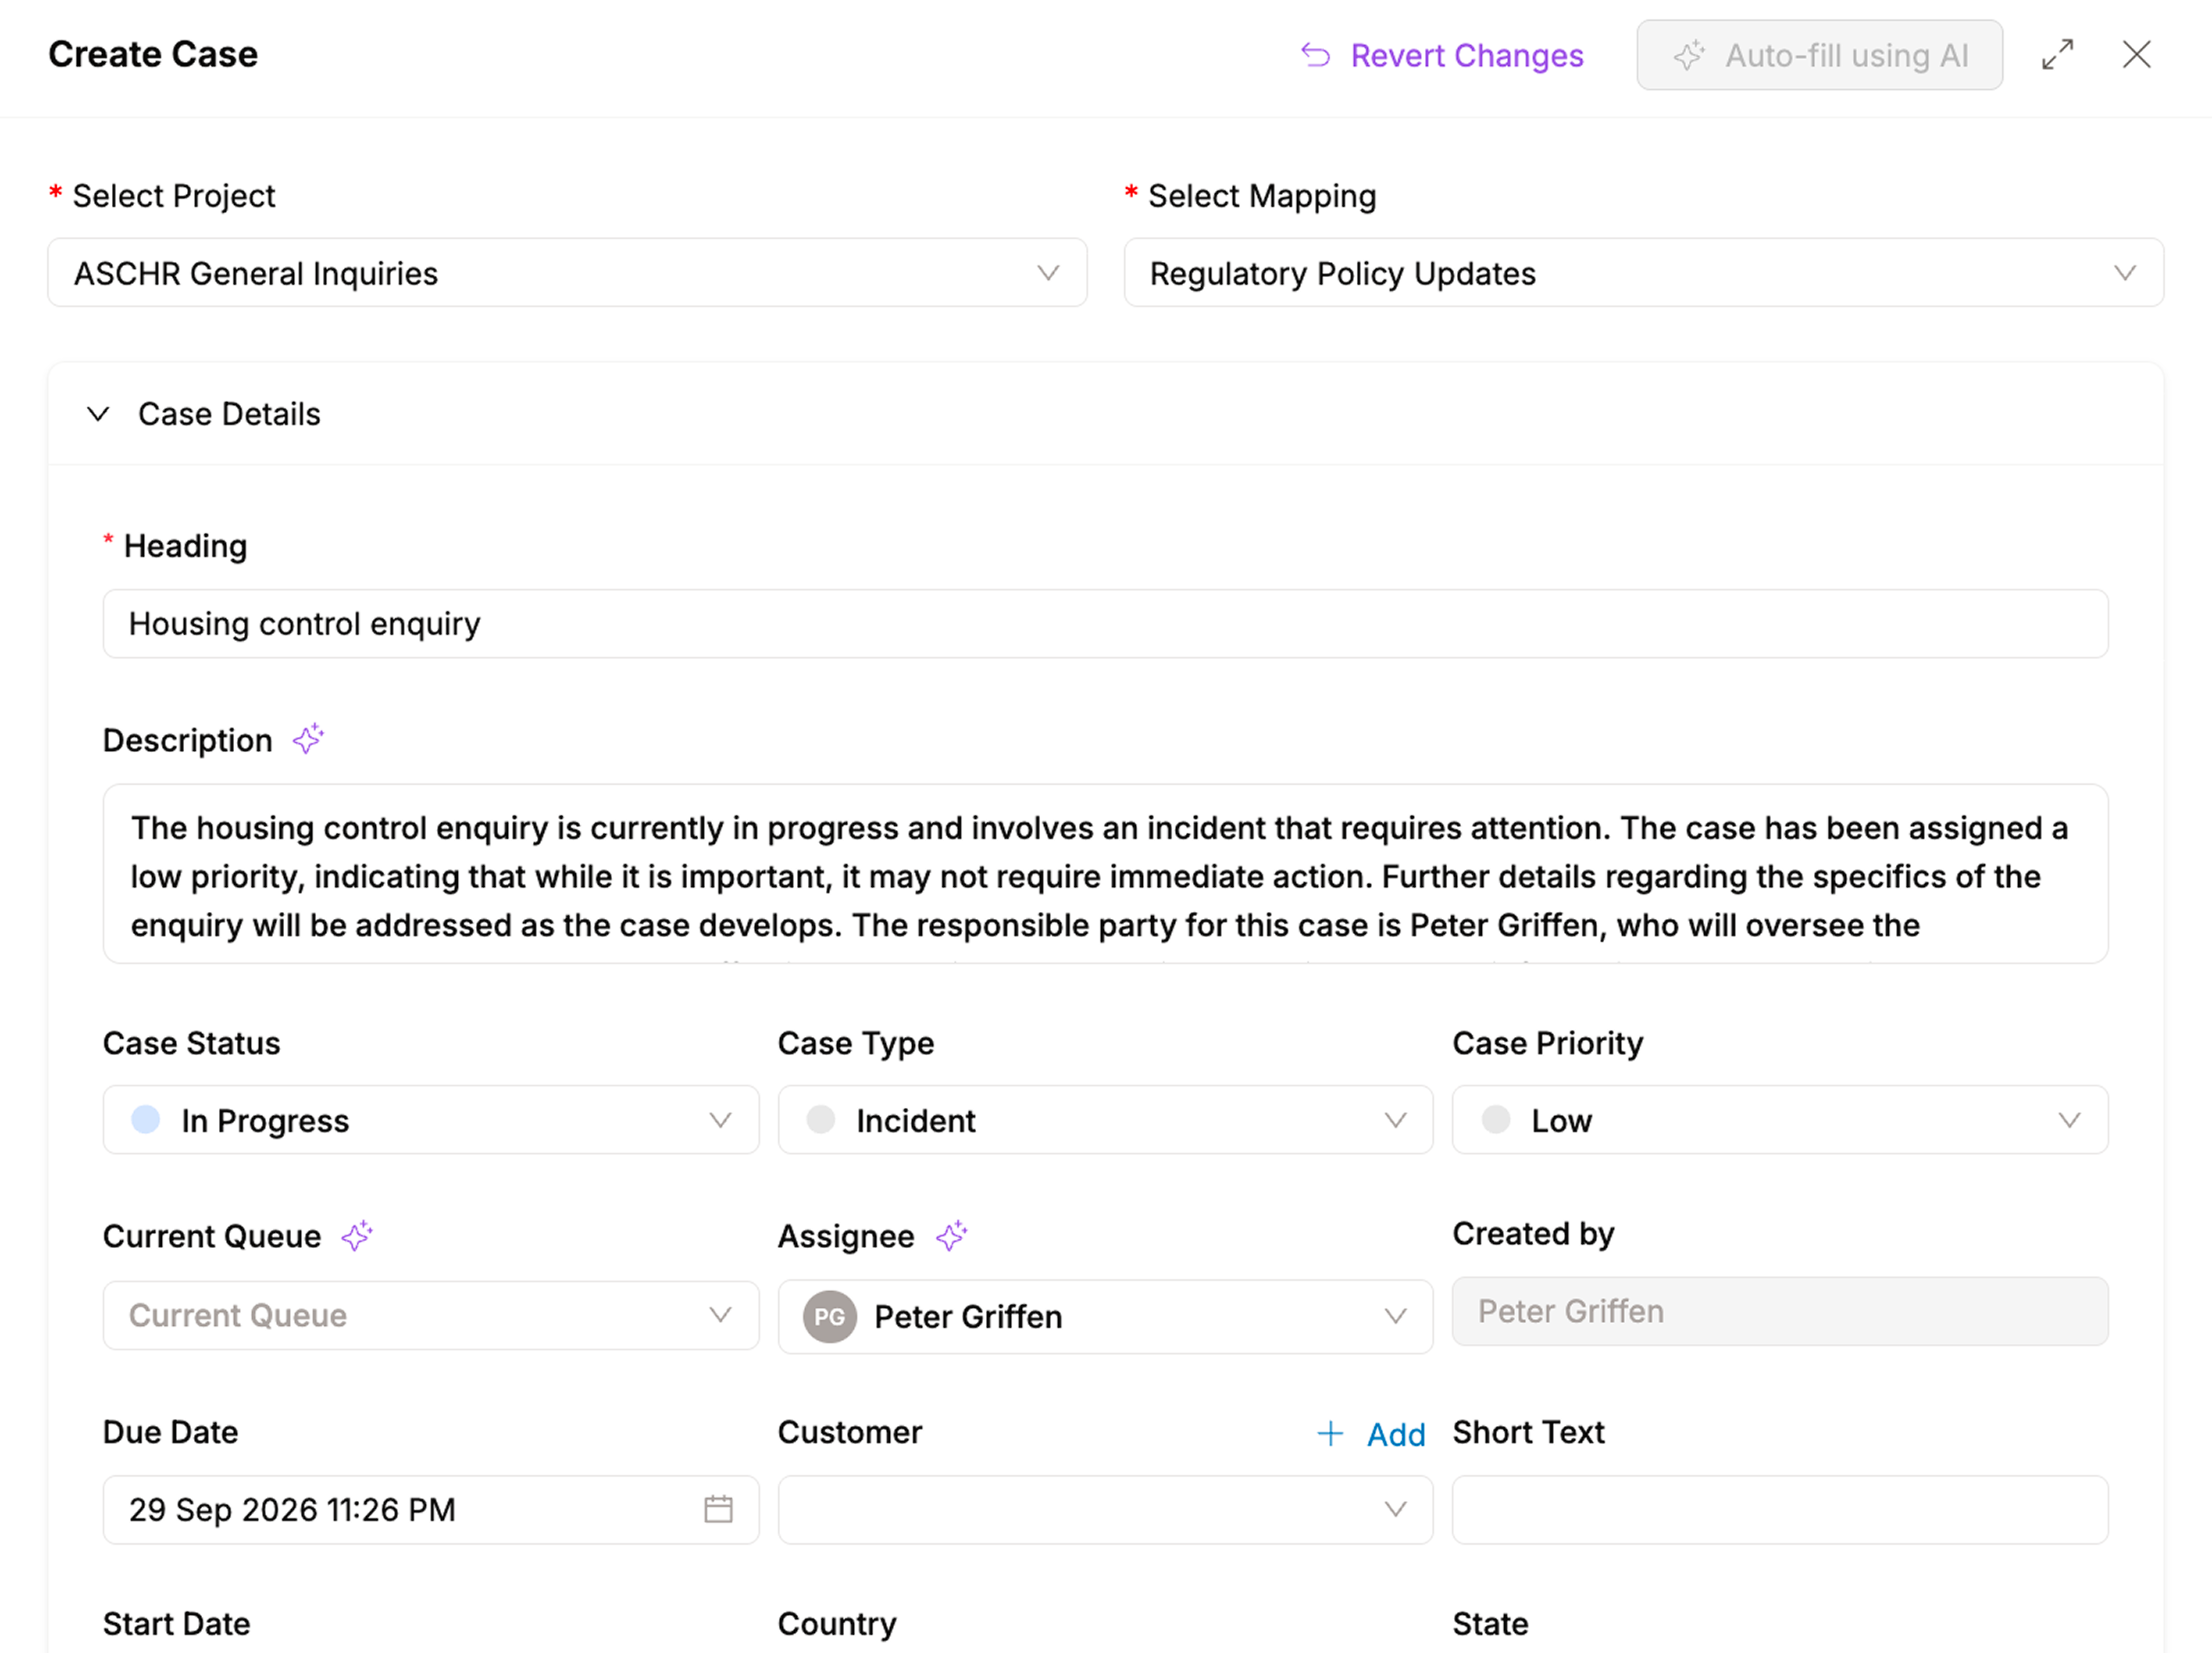
Task: Click the Short Text input field
Action: (1779, 1509)
